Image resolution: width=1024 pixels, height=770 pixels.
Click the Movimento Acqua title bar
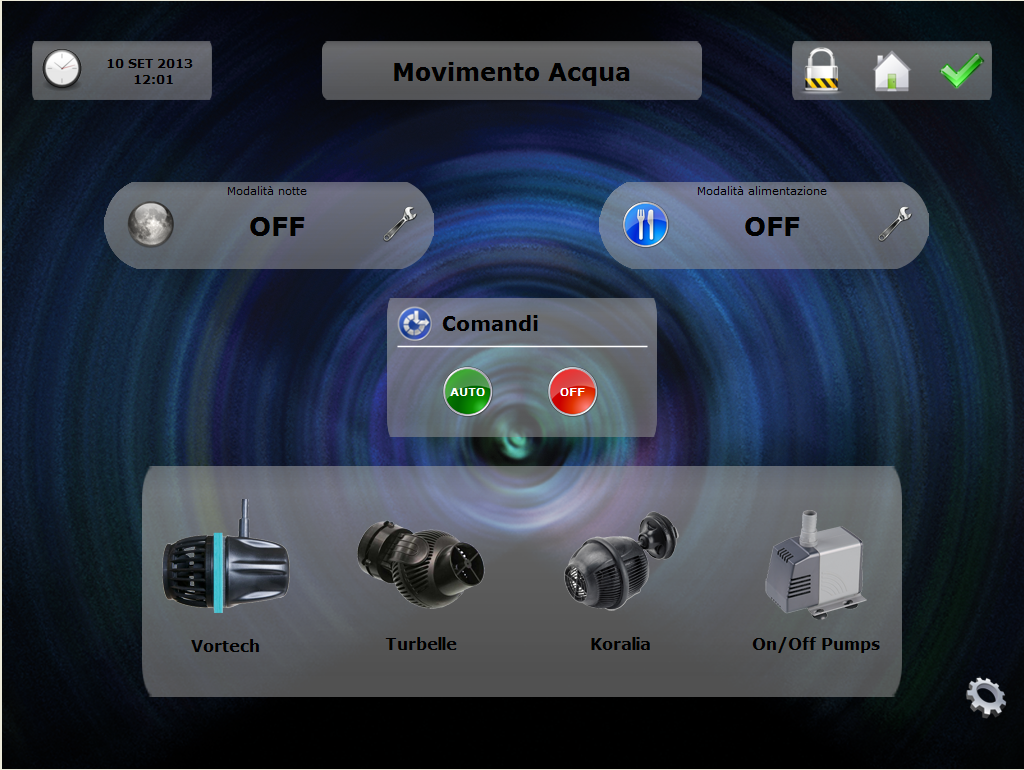click(512, 71)
